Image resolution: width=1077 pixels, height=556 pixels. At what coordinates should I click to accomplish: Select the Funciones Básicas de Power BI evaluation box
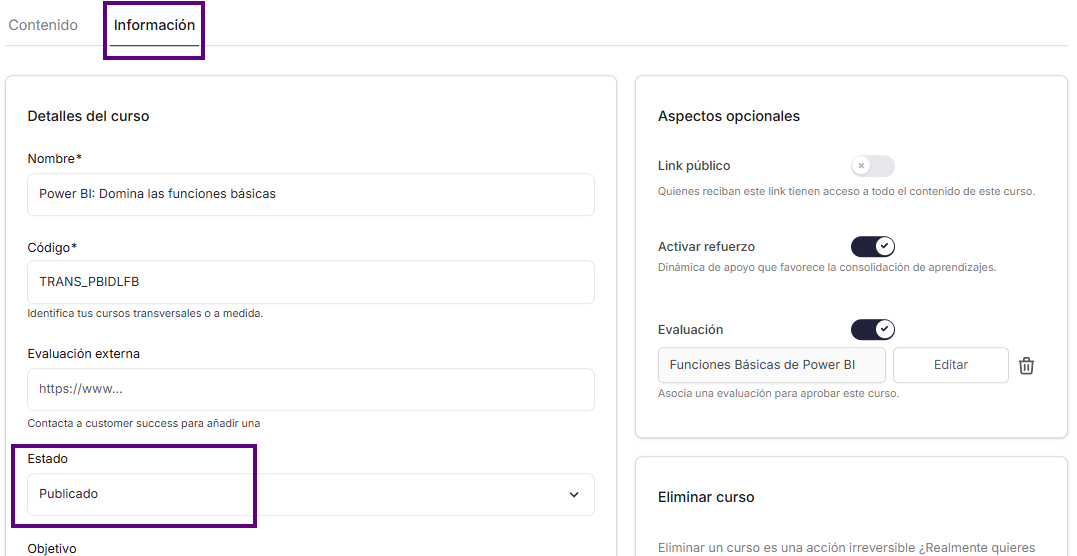[x=771, y=365]
